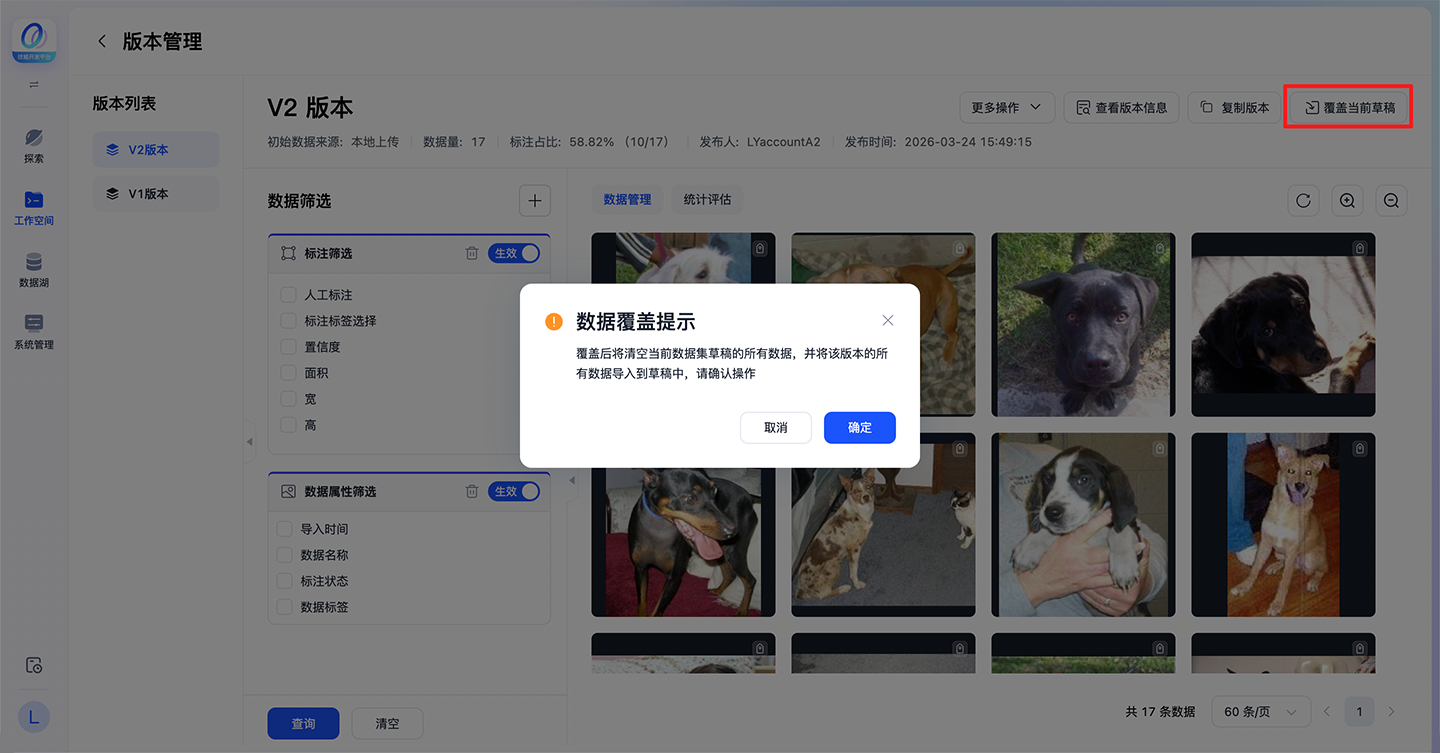
Task: Open the 60 条/页 page size dropdown
Action: [x=1261, y=712]
